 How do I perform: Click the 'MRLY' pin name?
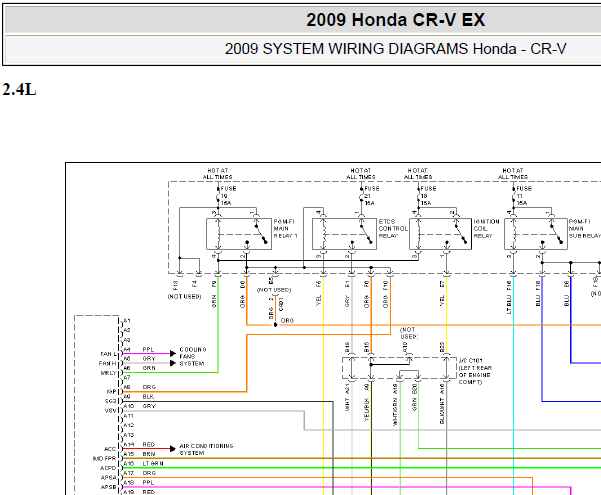(x=108, y=373)
